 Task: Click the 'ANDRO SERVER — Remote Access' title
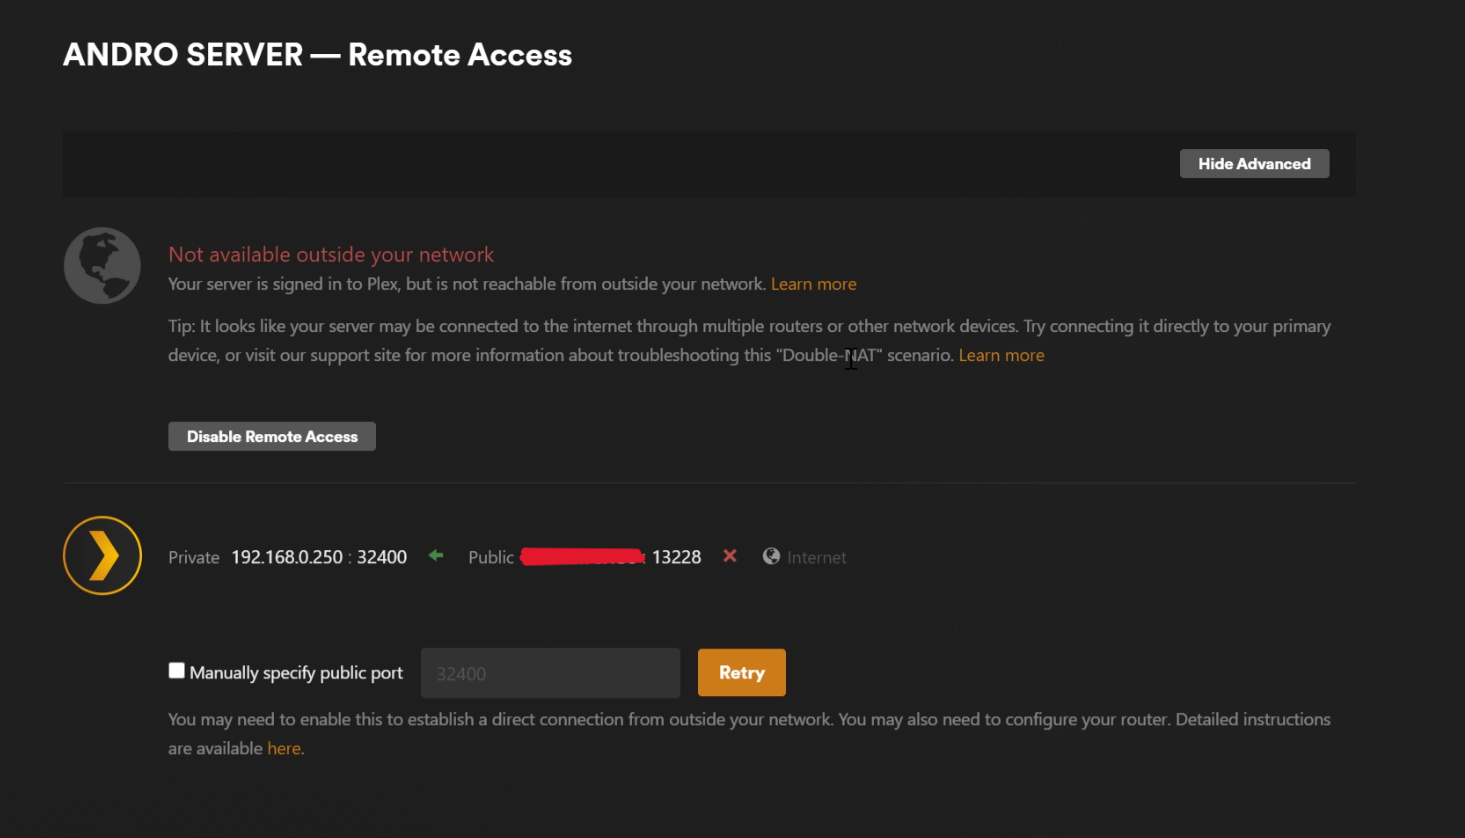(318, 55)
